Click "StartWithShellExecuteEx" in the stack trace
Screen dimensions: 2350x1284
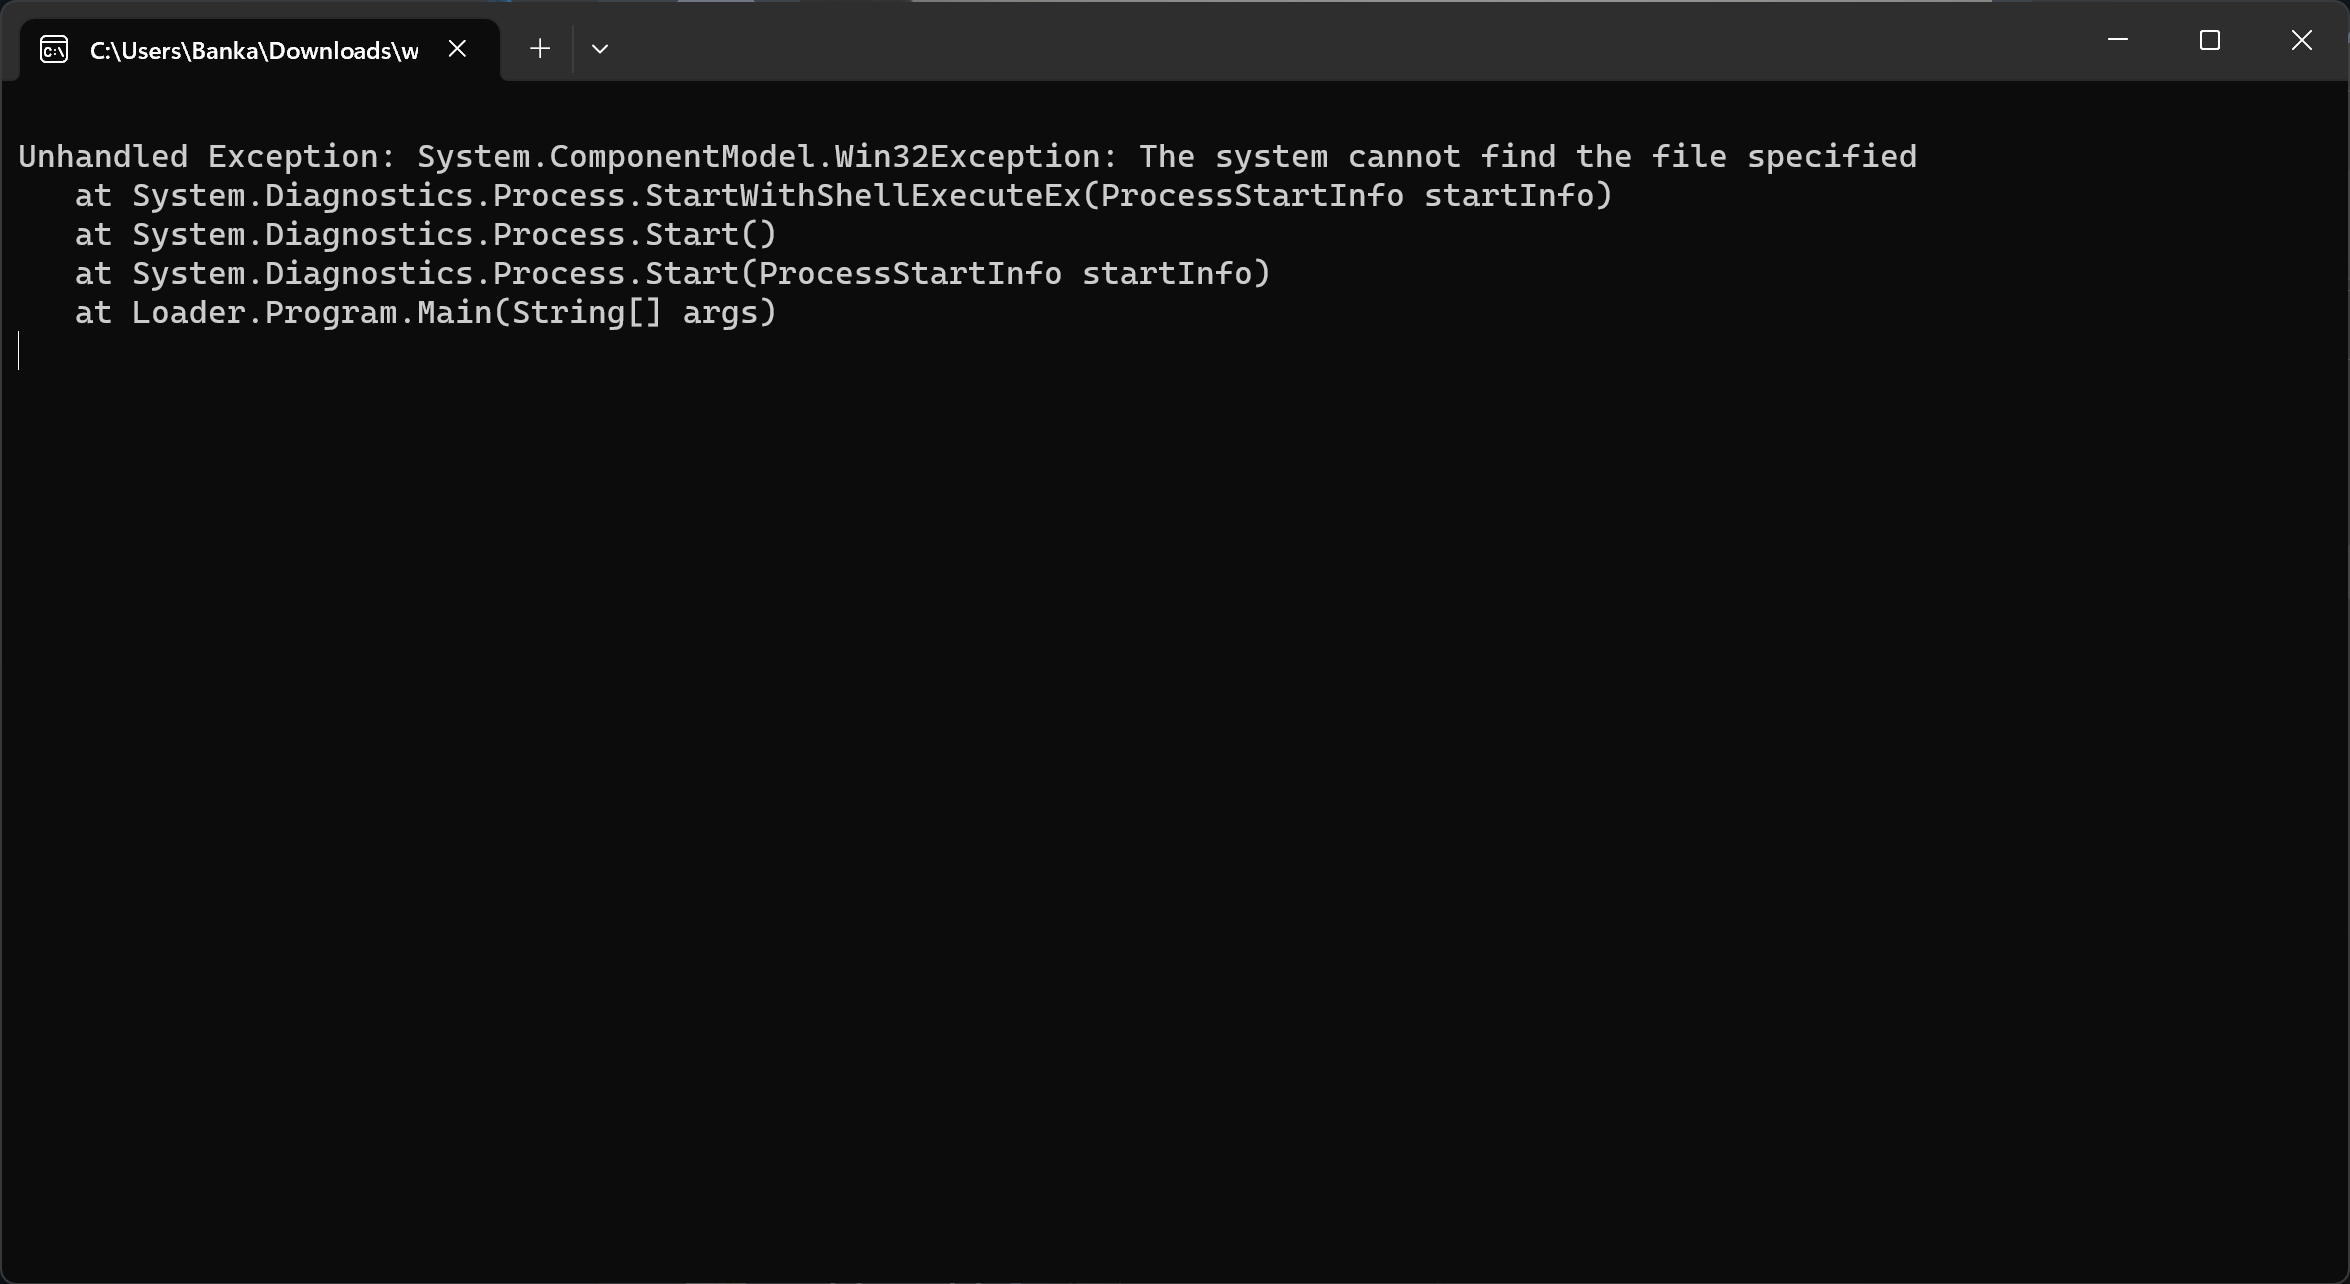click(863, 196)
